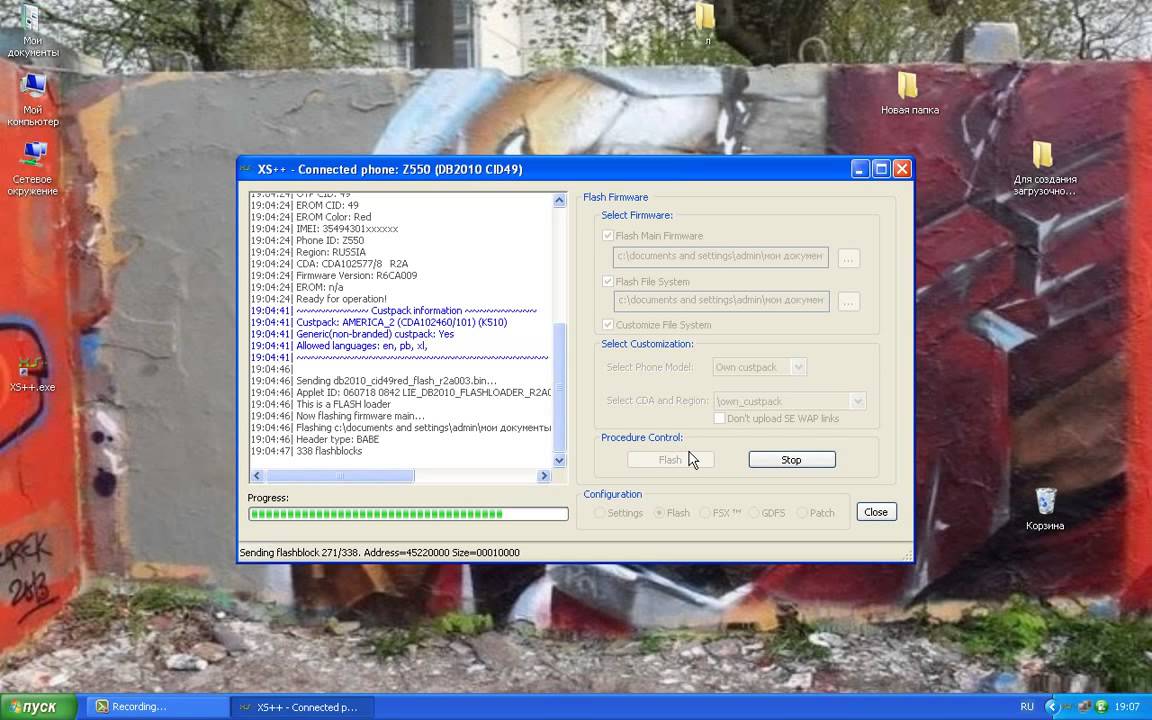Screen dimensions: 1152x720
Task: Select the folder named 'л' on desktop
Action: (x=705, y=23)
